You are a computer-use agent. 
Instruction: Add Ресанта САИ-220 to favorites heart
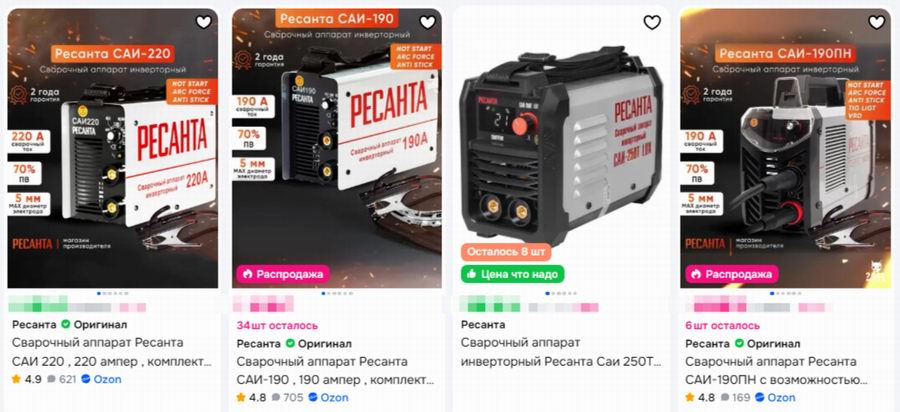204,22
